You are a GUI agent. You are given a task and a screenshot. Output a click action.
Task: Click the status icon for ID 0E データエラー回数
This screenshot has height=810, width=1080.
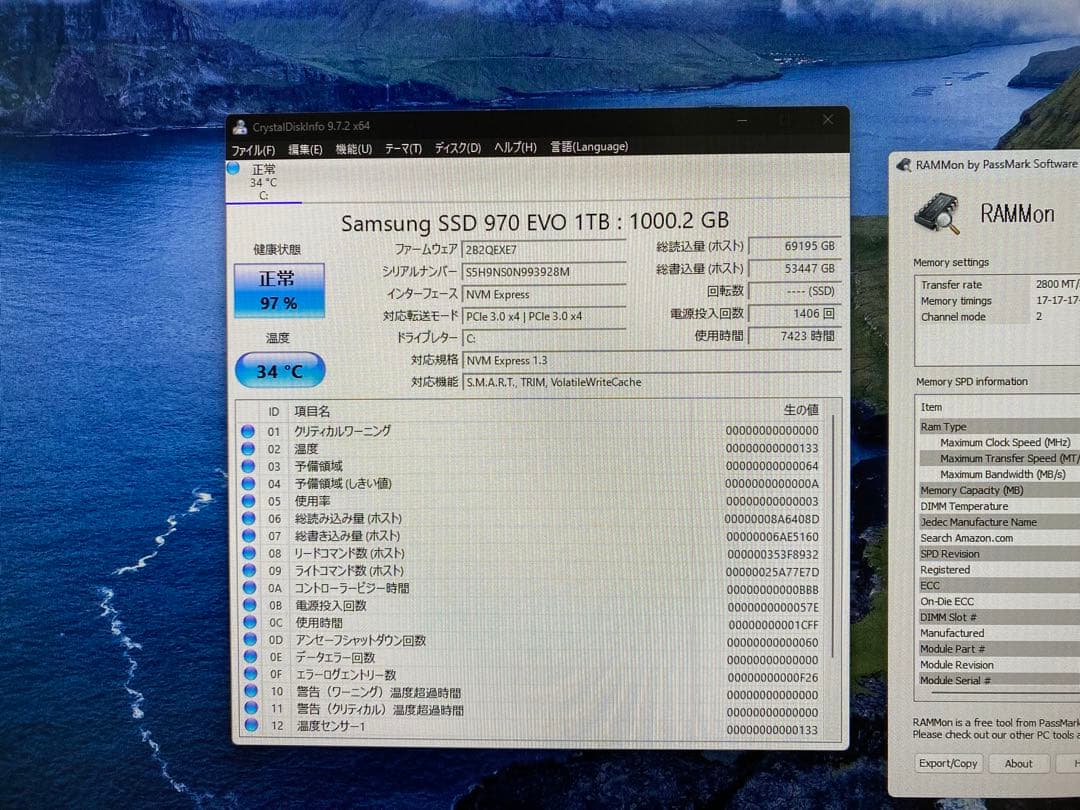point(250,656)
